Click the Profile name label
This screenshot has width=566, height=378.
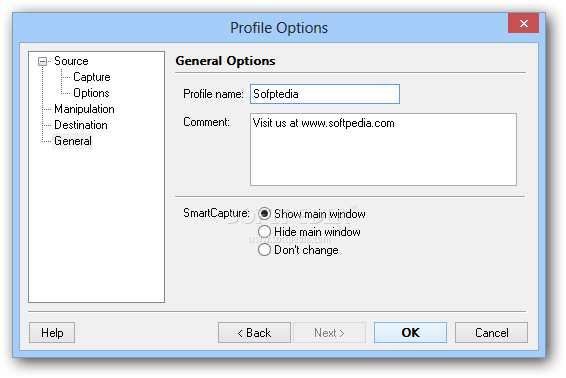213,94
